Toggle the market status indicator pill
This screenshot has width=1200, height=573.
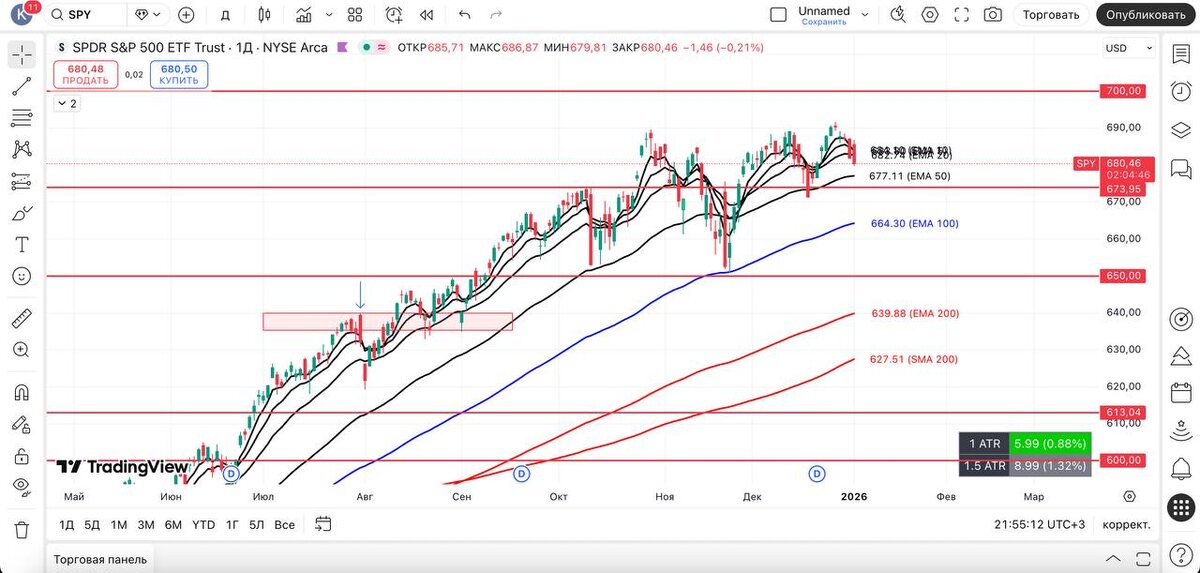[x=375, y=47]
